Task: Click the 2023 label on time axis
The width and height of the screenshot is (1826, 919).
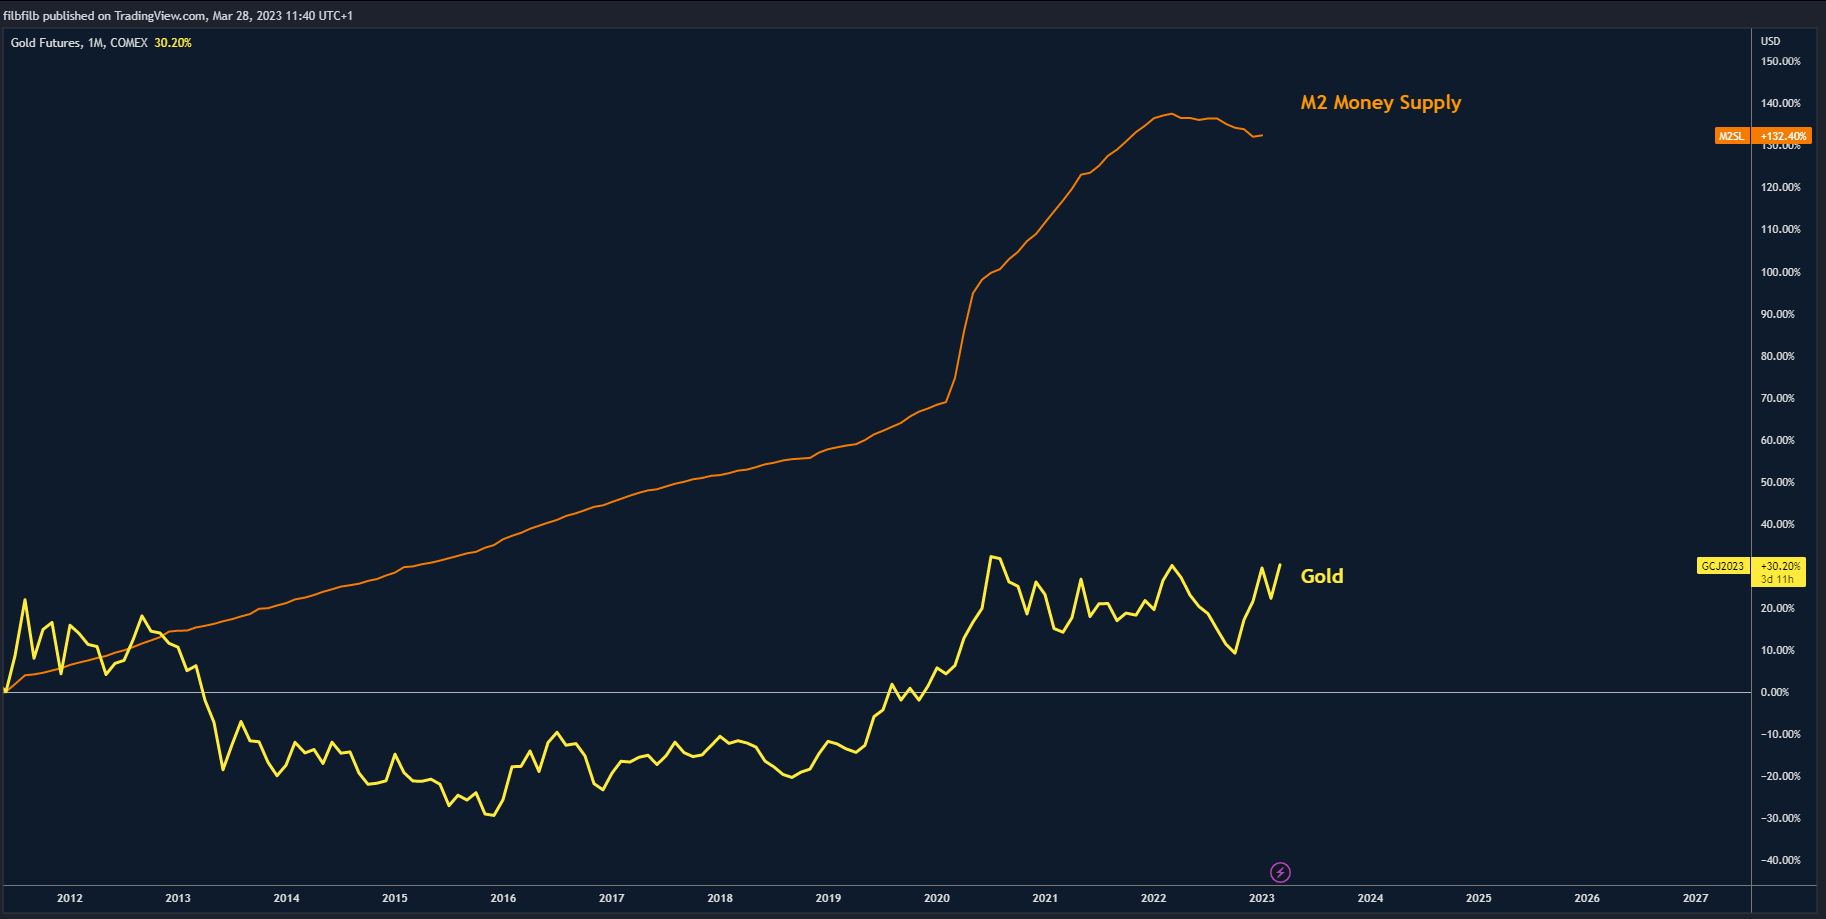Action: click(1262, 898)
